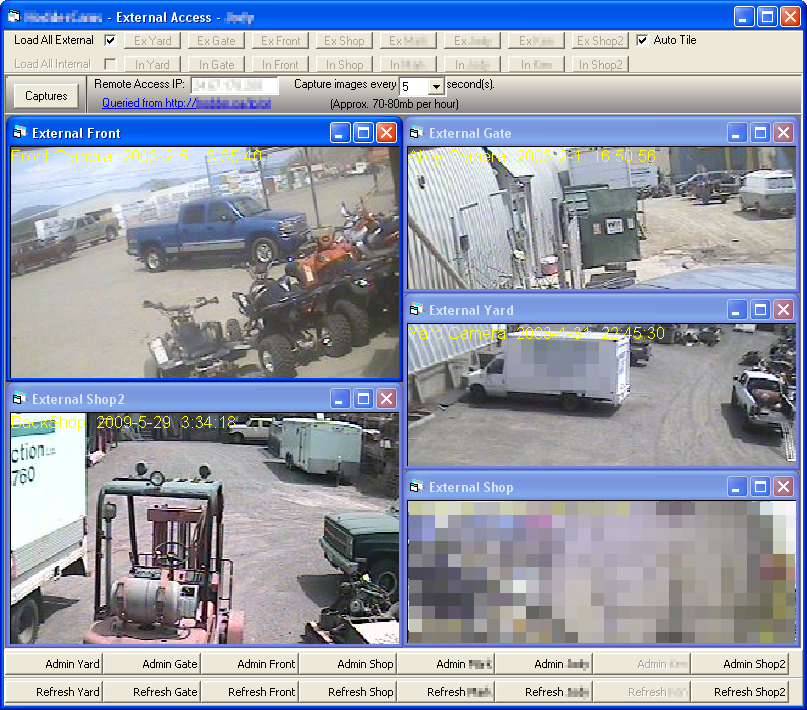This screenshot has height=710, width=807.
Task: Load the In Front camera
Action: point(280,65)
